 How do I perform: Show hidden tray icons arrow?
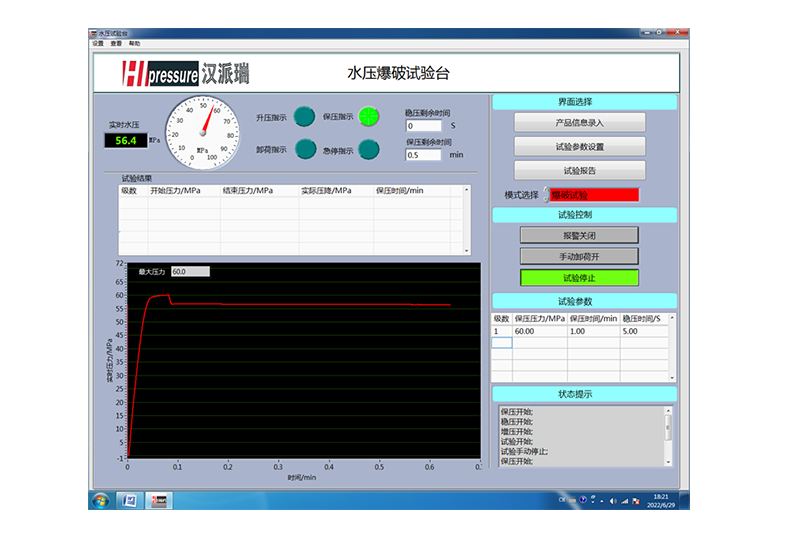click(602, 501)
